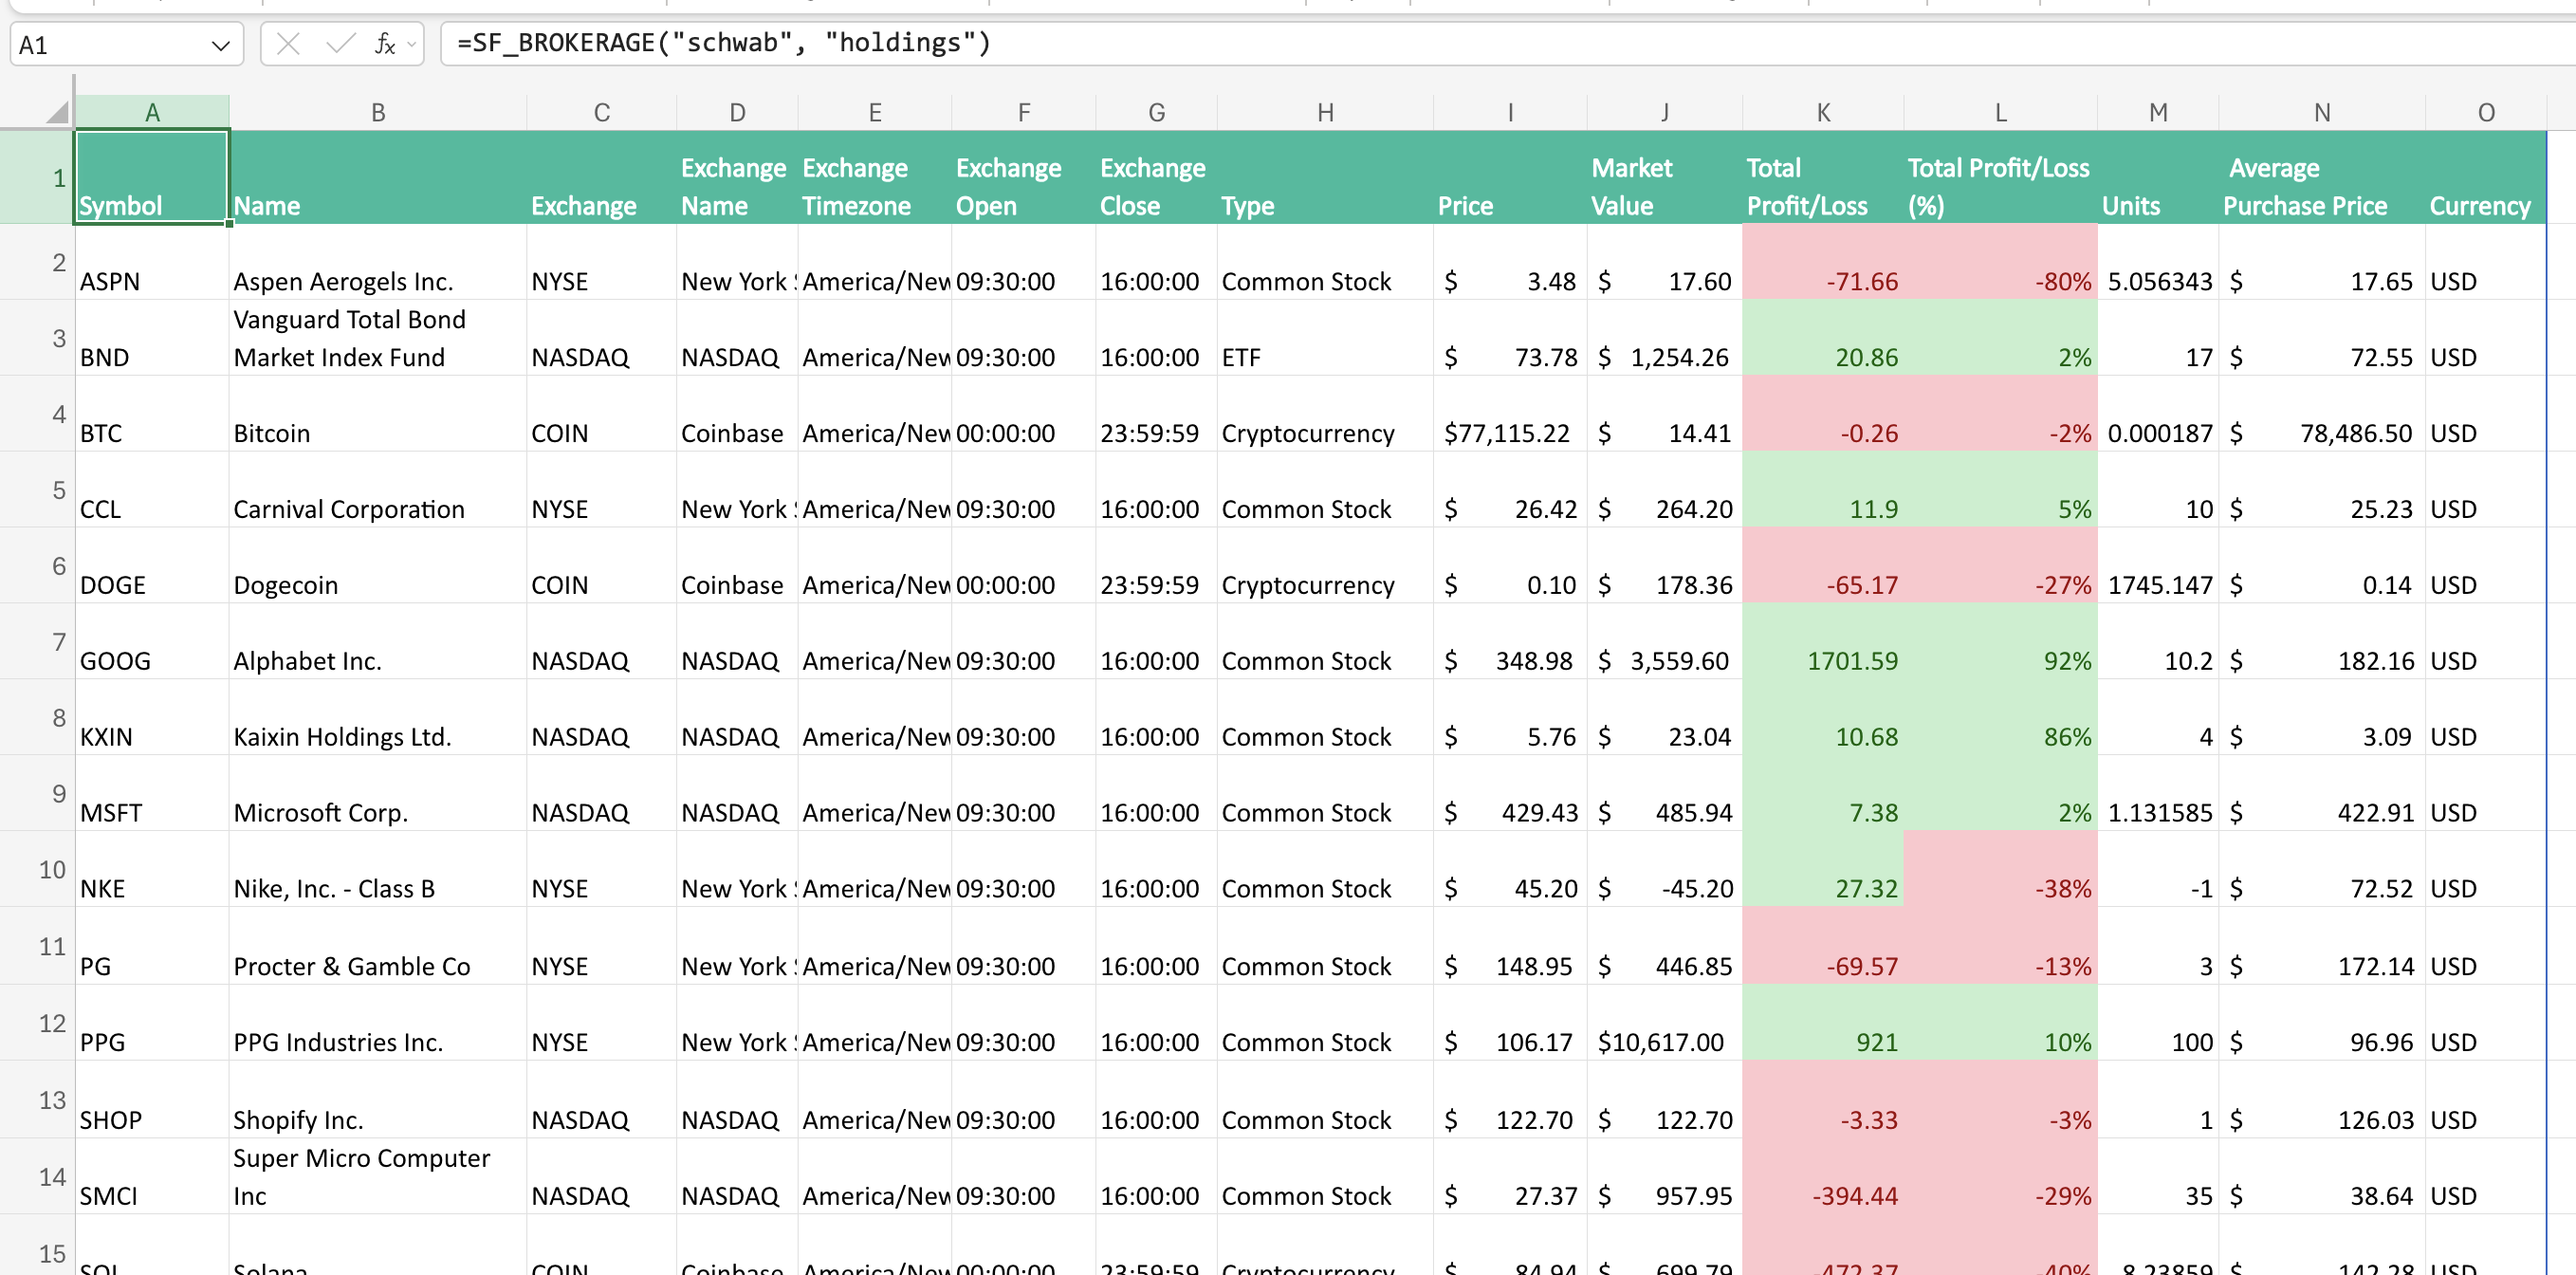Click the Exchange Close header cell
The image size is (2576, 1275).
point(1156,178)
